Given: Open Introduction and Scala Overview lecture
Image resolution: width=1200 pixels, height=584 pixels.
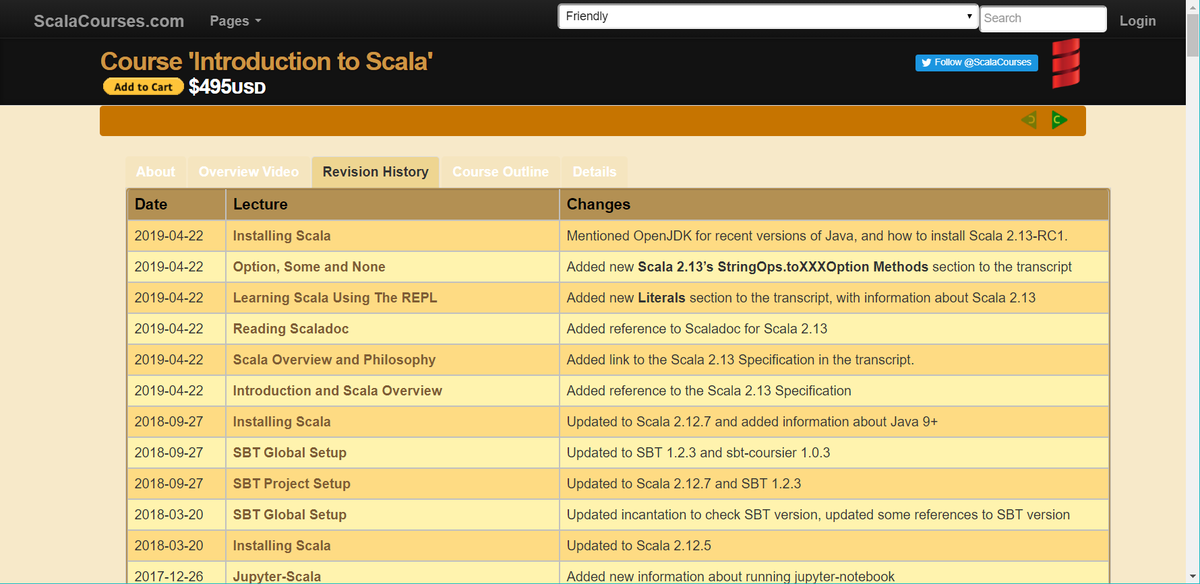Looking at the screenshot, I should 337,391.
